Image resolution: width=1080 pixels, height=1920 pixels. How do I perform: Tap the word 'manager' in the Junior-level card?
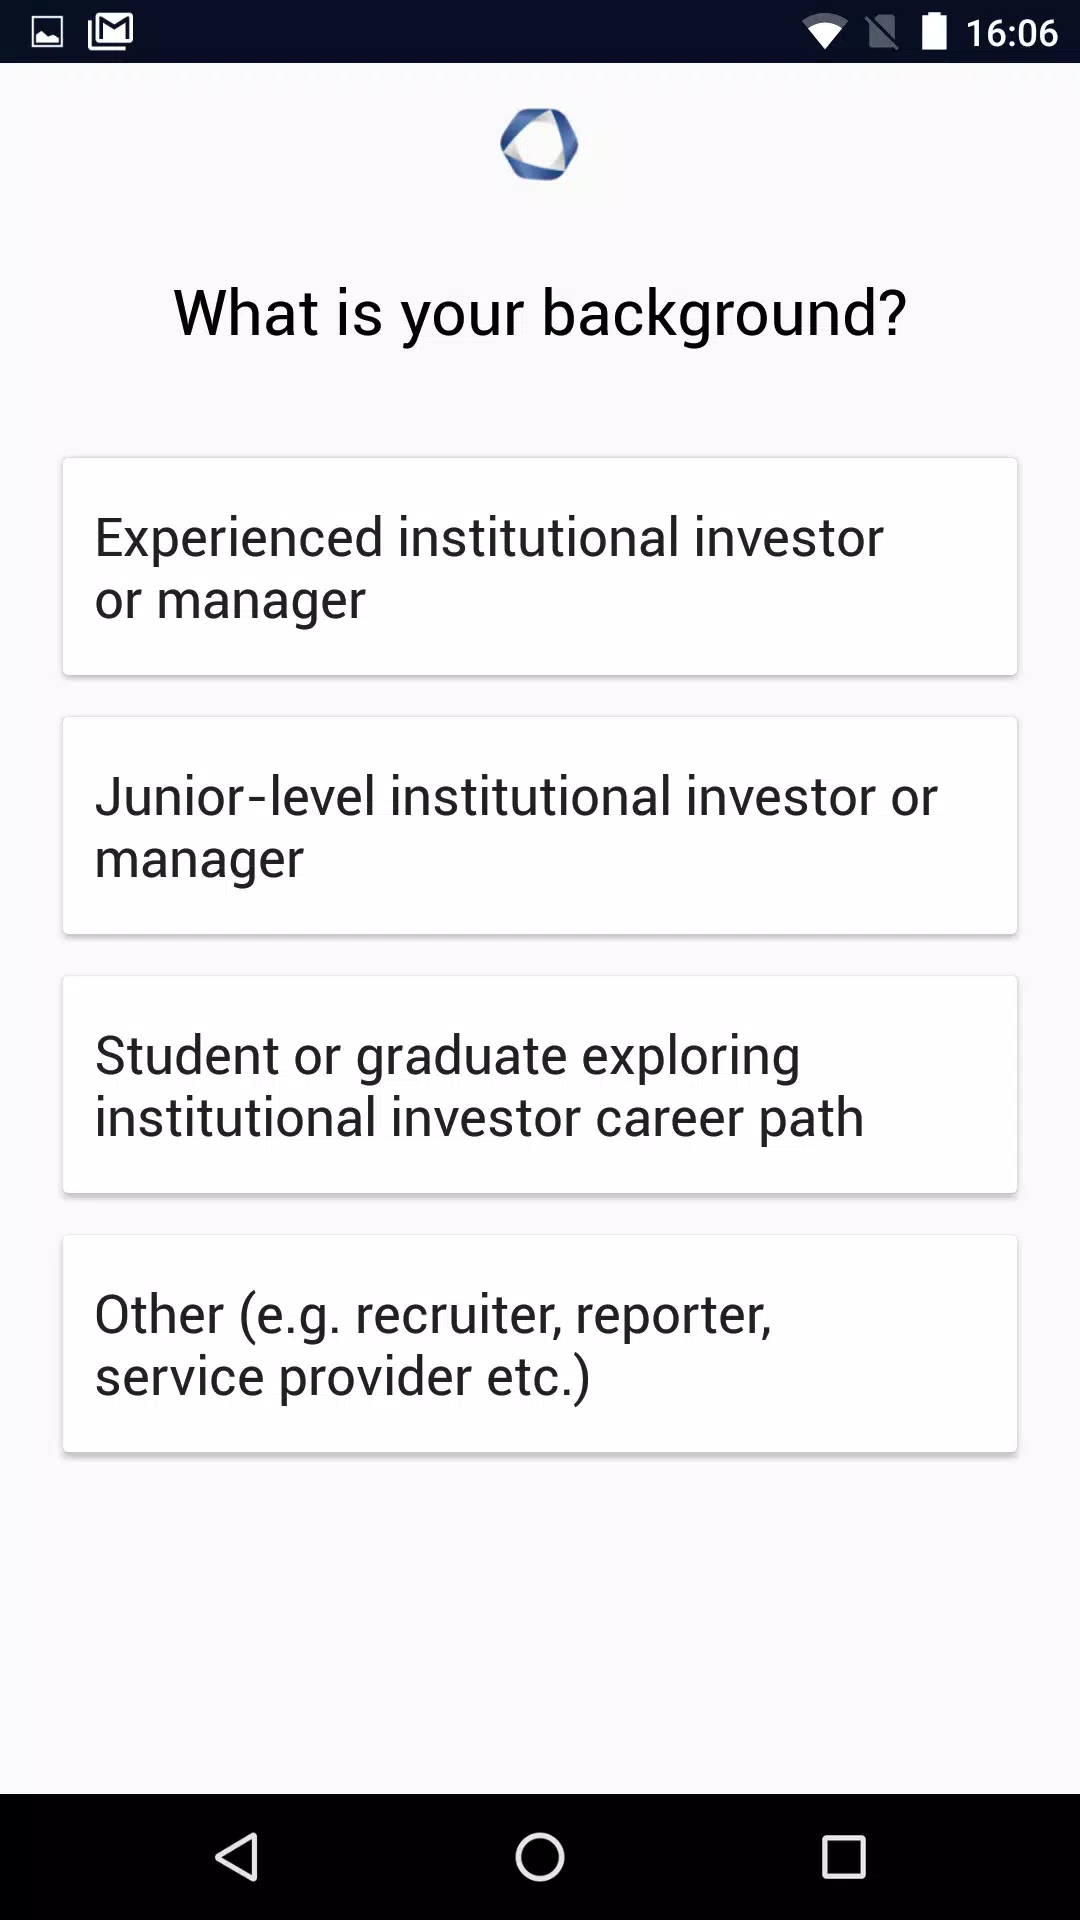click(199, 860)
